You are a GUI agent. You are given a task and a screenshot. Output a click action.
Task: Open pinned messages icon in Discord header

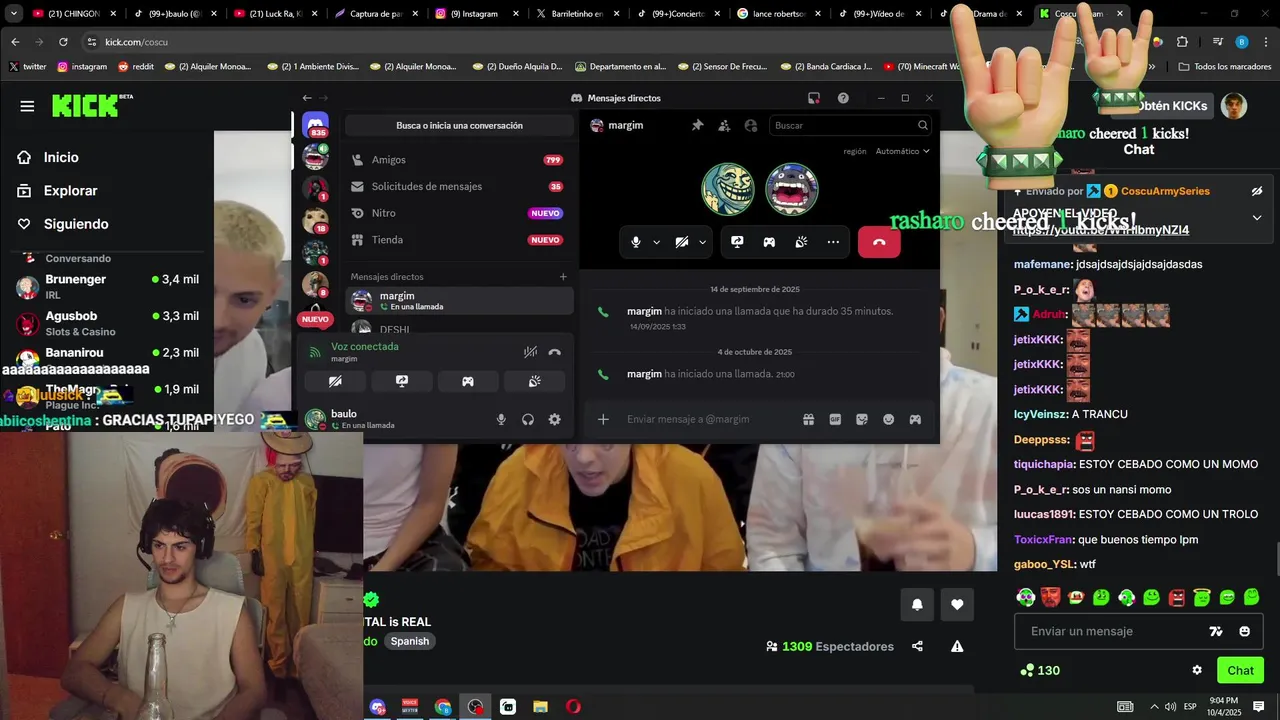(x=697, y=125)
